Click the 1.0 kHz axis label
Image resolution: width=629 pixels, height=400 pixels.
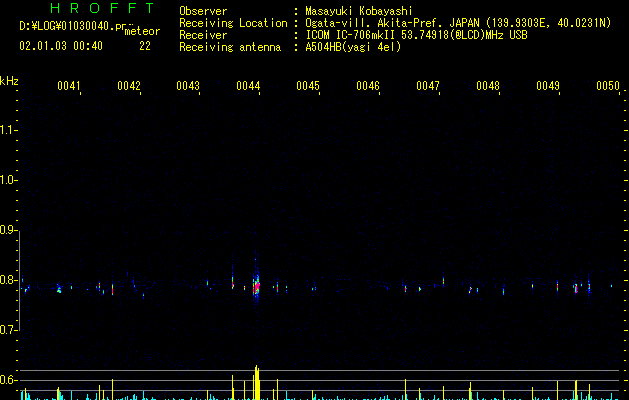9,180
